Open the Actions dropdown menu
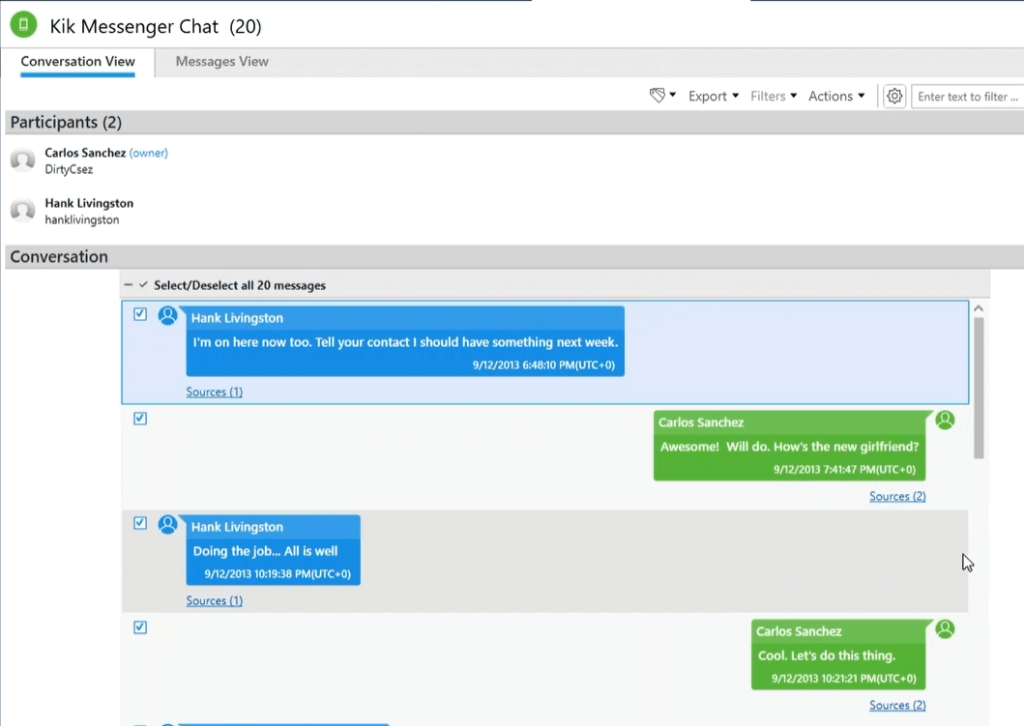Viewport: 1024px width, 726px height. (x=836, y=96)
